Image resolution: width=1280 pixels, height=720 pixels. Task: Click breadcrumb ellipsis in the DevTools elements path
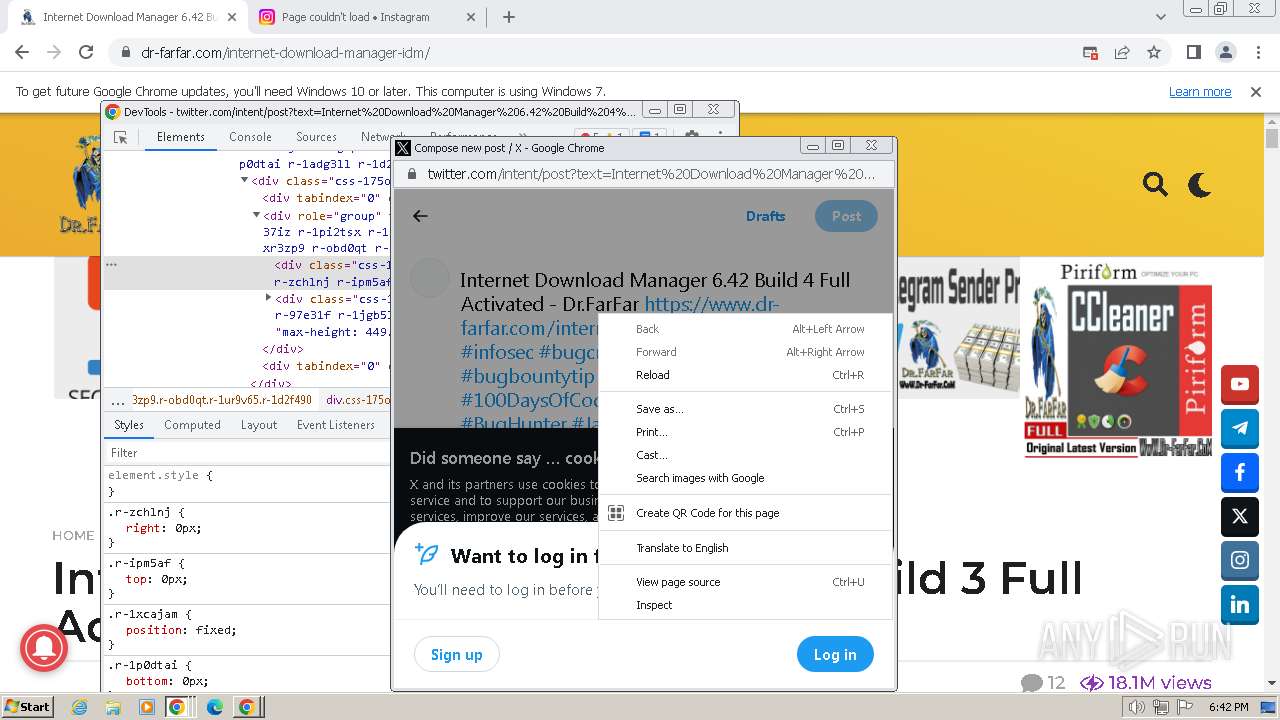tap(118, 400)
